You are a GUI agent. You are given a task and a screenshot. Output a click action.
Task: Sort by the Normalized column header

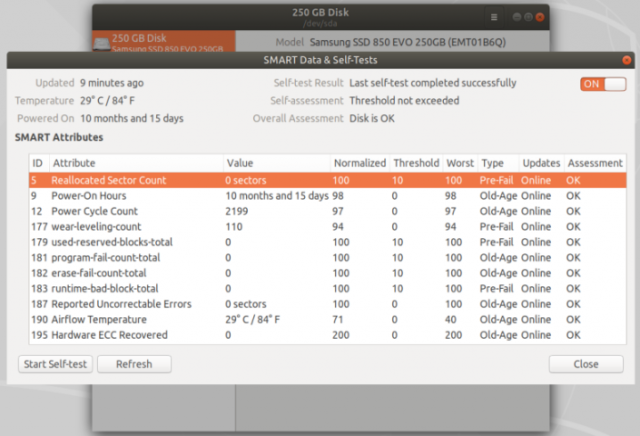(359, 163)
